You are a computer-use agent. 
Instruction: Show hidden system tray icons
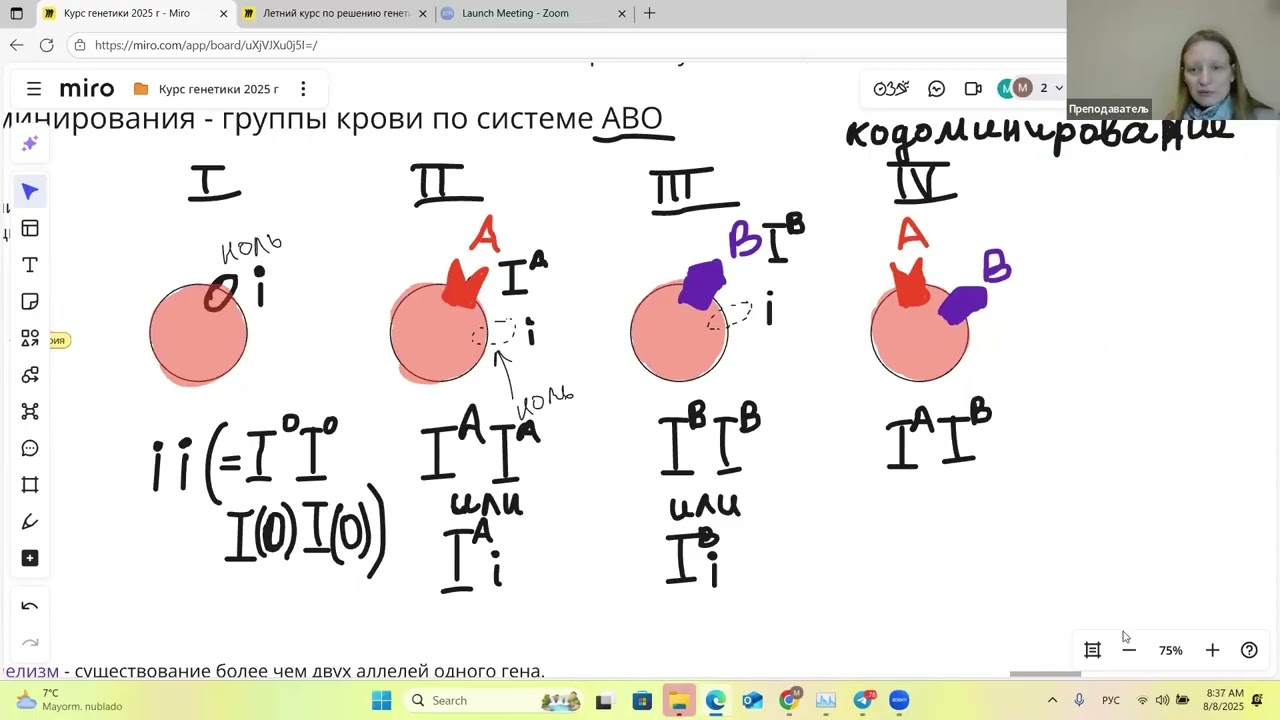(1052, 701)
